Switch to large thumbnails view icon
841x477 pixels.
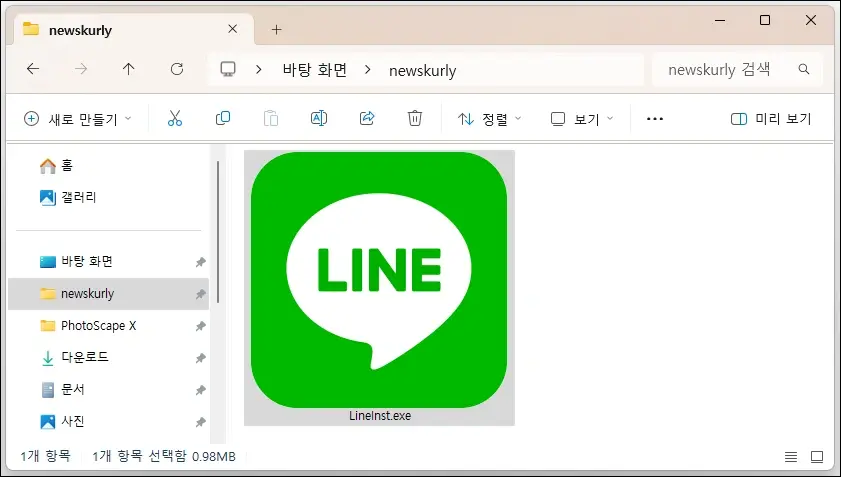(x=817, y=457)
